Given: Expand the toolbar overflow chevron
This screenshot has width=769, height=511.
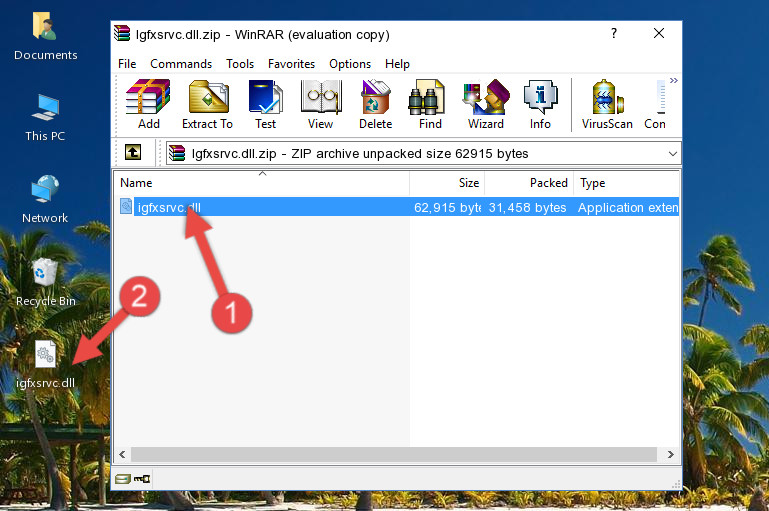Looking at the screenshot, I should click(673, 81).
